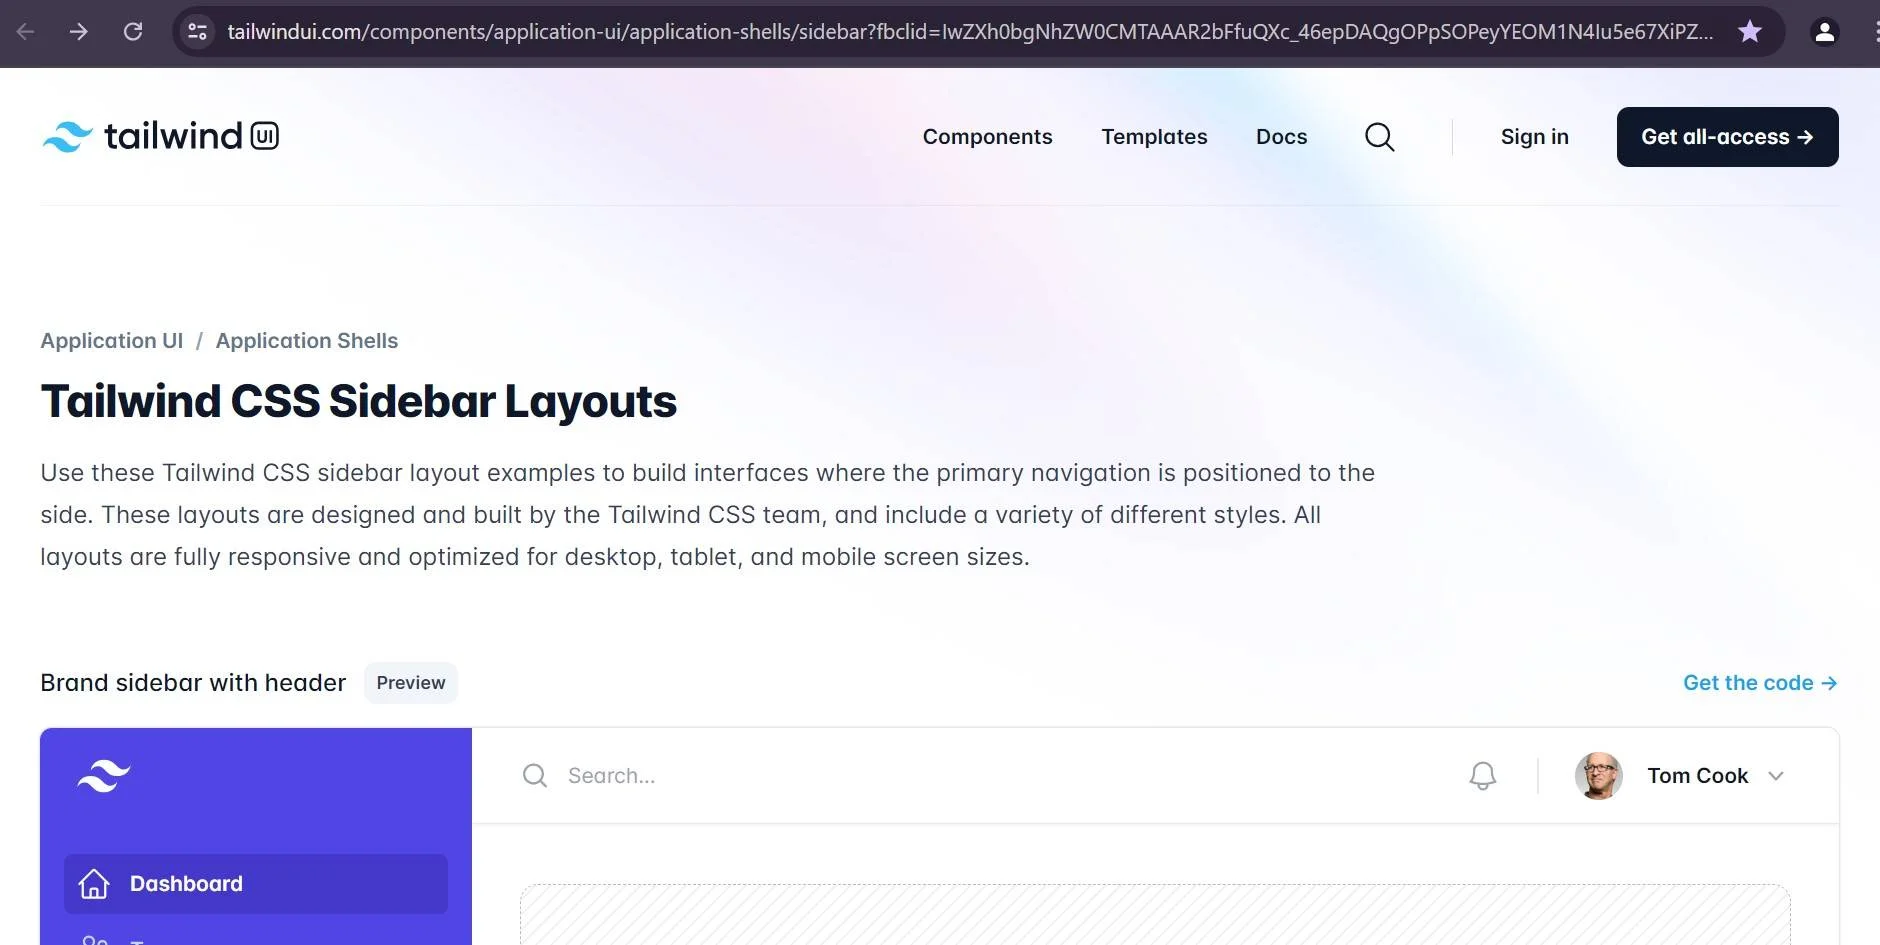Select Dashboard in the sidebar preview
1880x945 pixels.
[256, 884]
